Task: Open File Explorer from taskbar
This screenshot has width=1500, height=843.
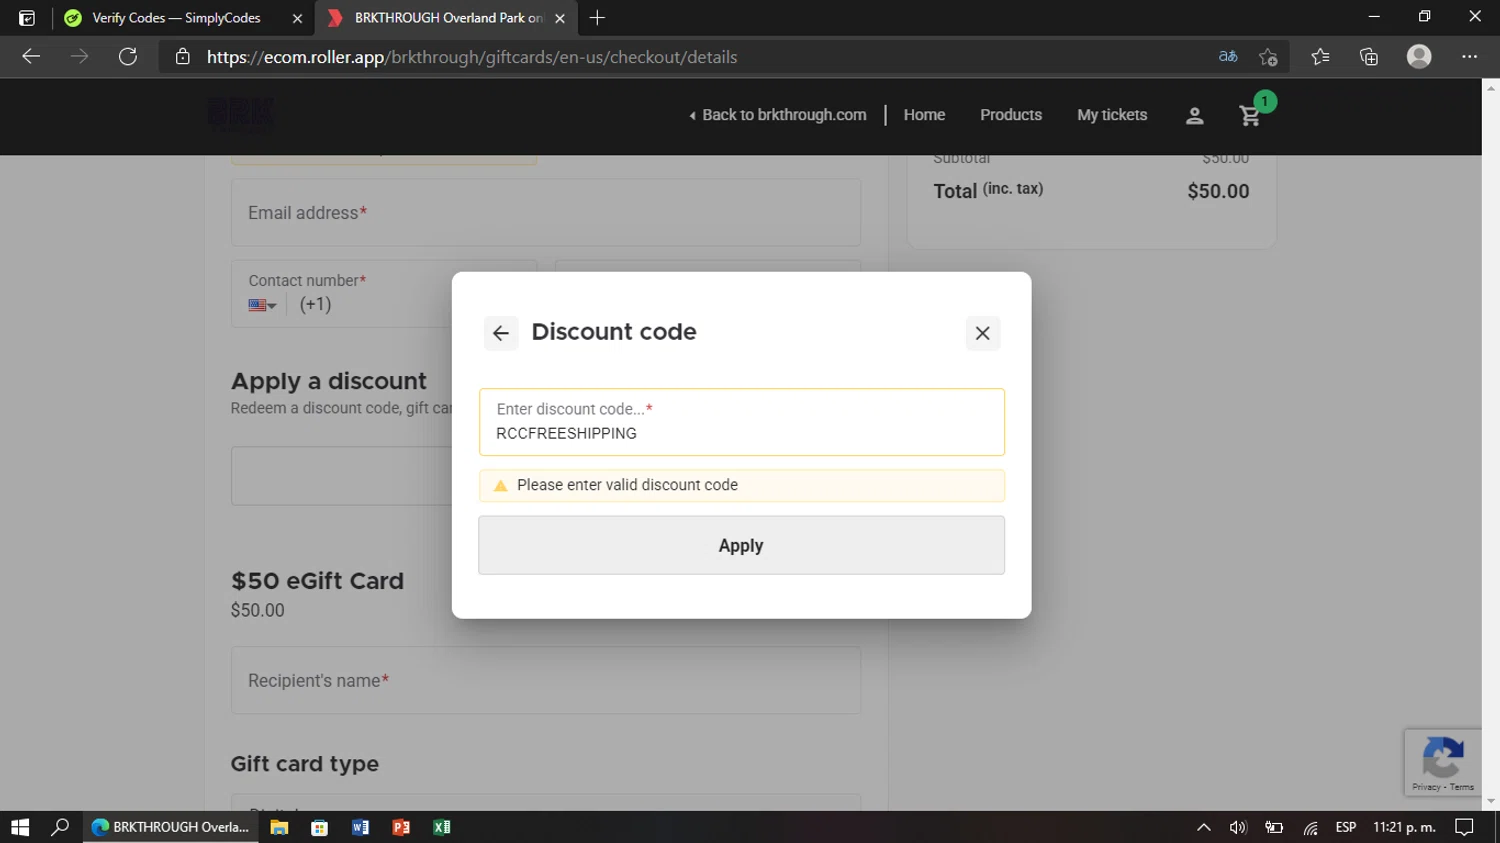Action: (279, 827)
